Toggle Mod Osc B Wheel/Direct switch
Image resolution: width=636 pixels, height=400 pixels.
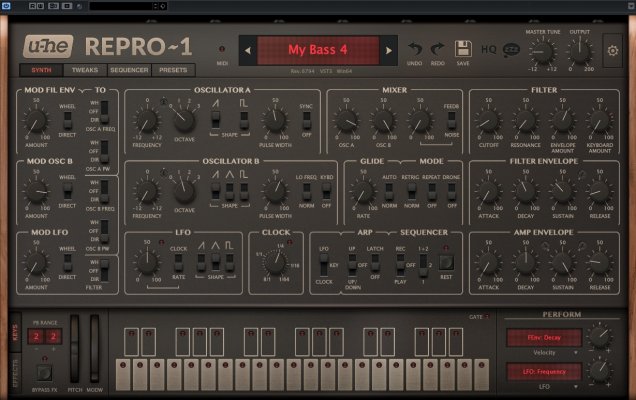tap(67, 191)
